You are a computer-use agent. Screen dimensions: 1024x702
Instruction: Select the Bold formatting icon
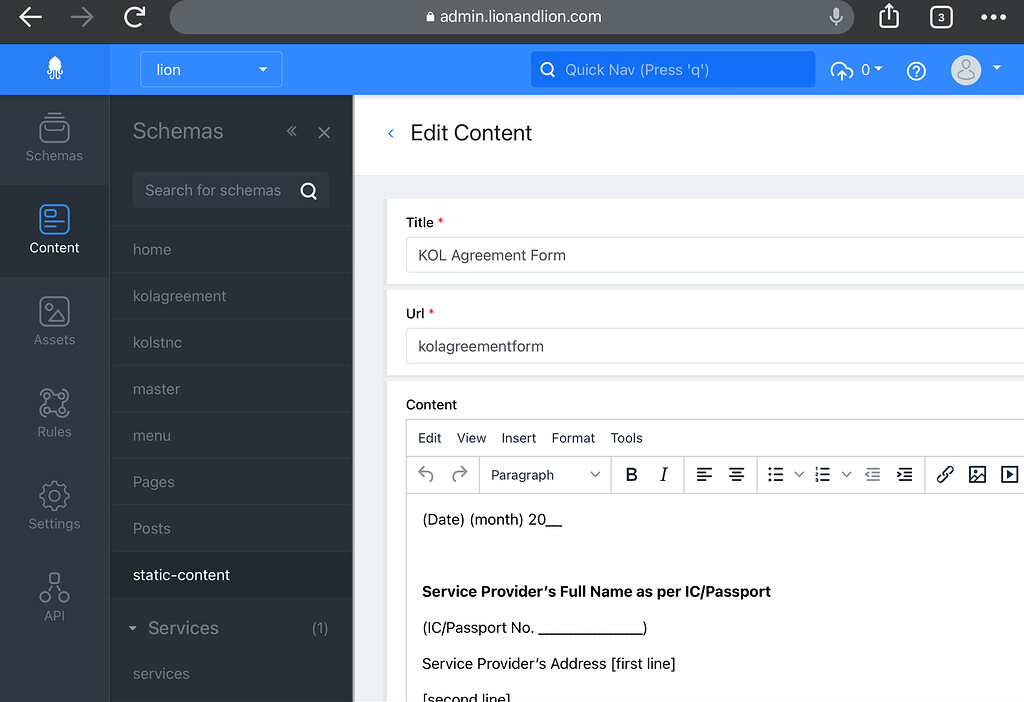tap(631, 474)
